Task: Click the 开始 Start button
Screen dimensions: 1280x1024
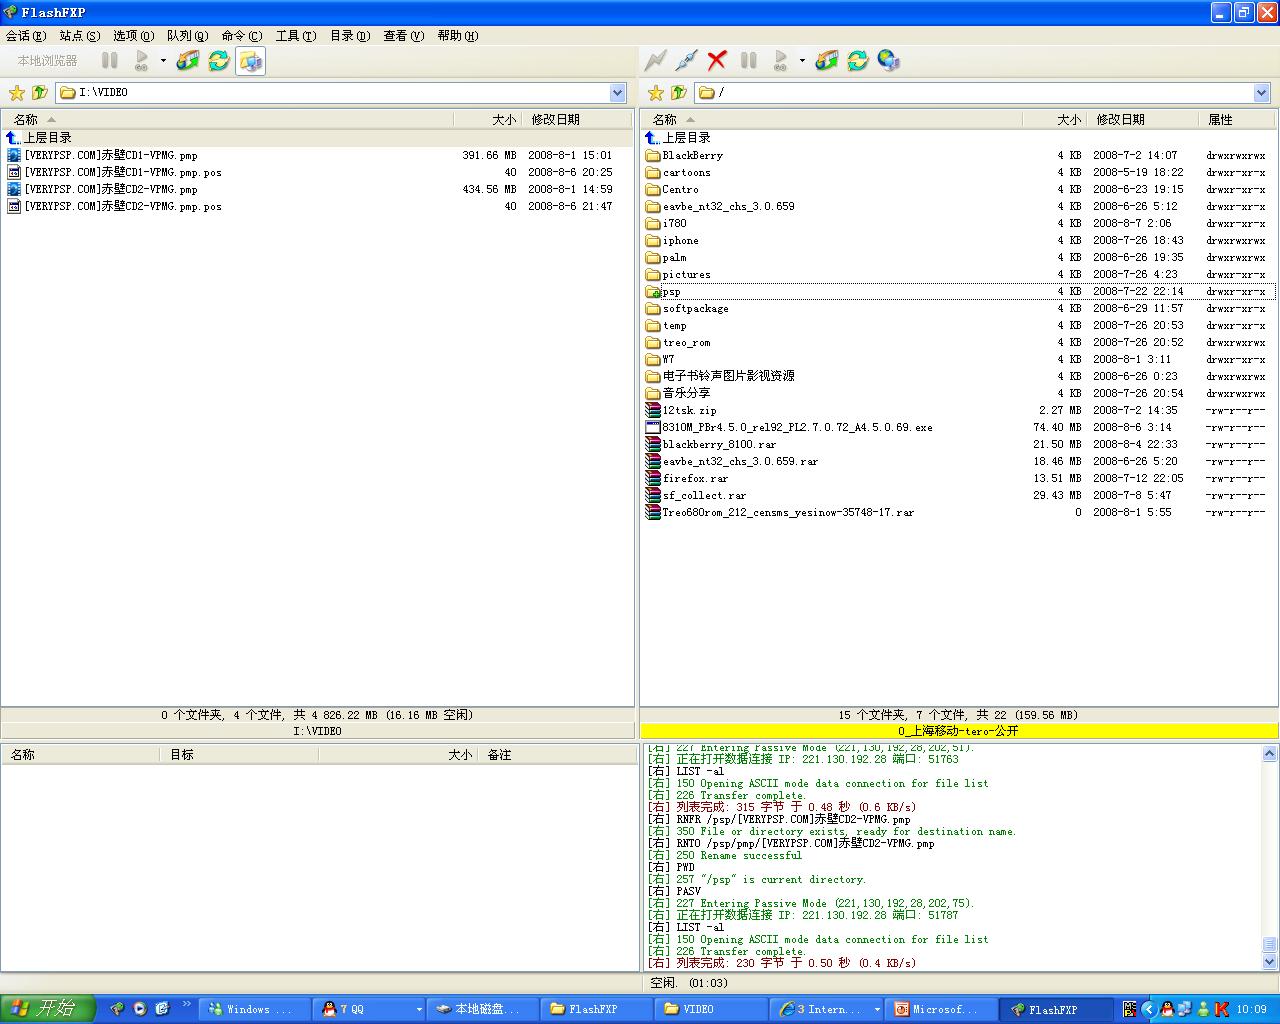Action: pos(46,1008)
